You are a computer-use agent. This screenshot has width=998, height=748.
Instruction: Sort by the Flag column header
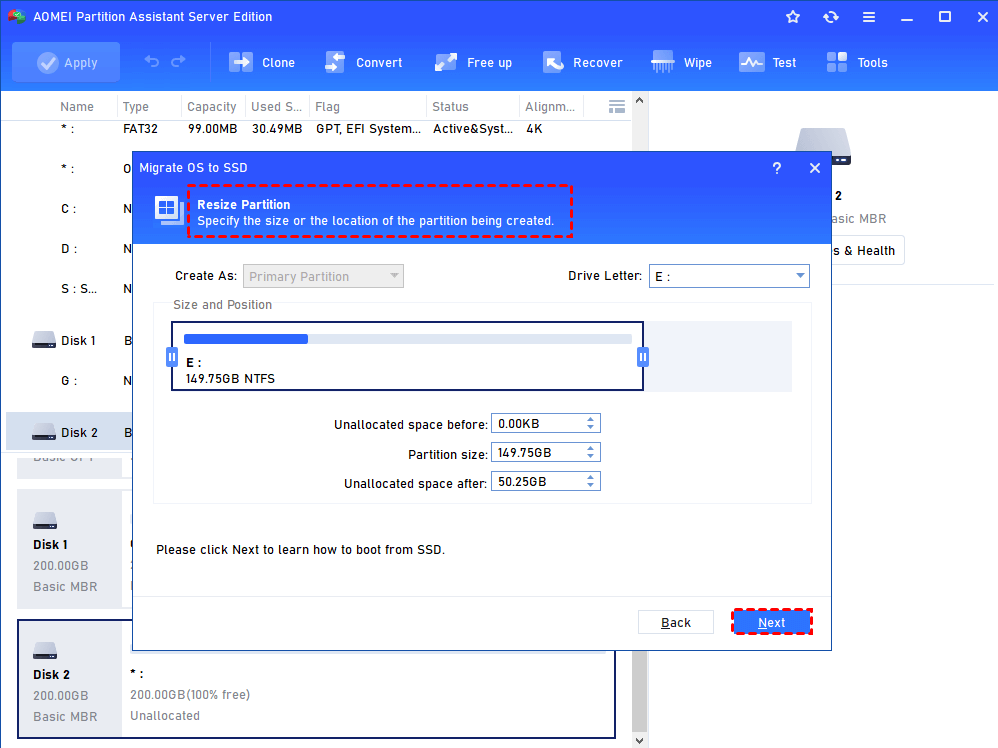327,107
